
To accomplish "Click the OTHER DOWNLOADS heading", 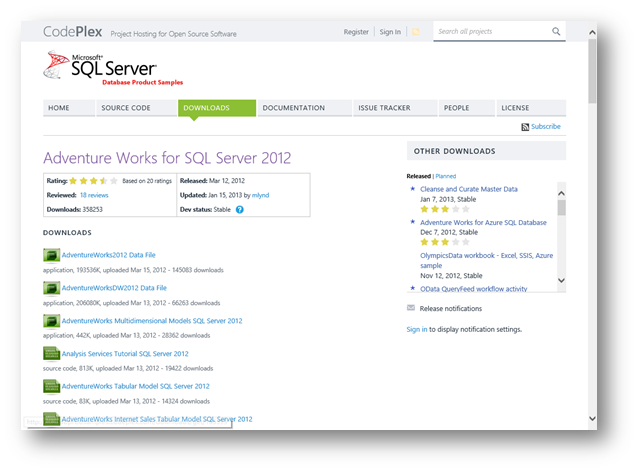I will point(454,151).
